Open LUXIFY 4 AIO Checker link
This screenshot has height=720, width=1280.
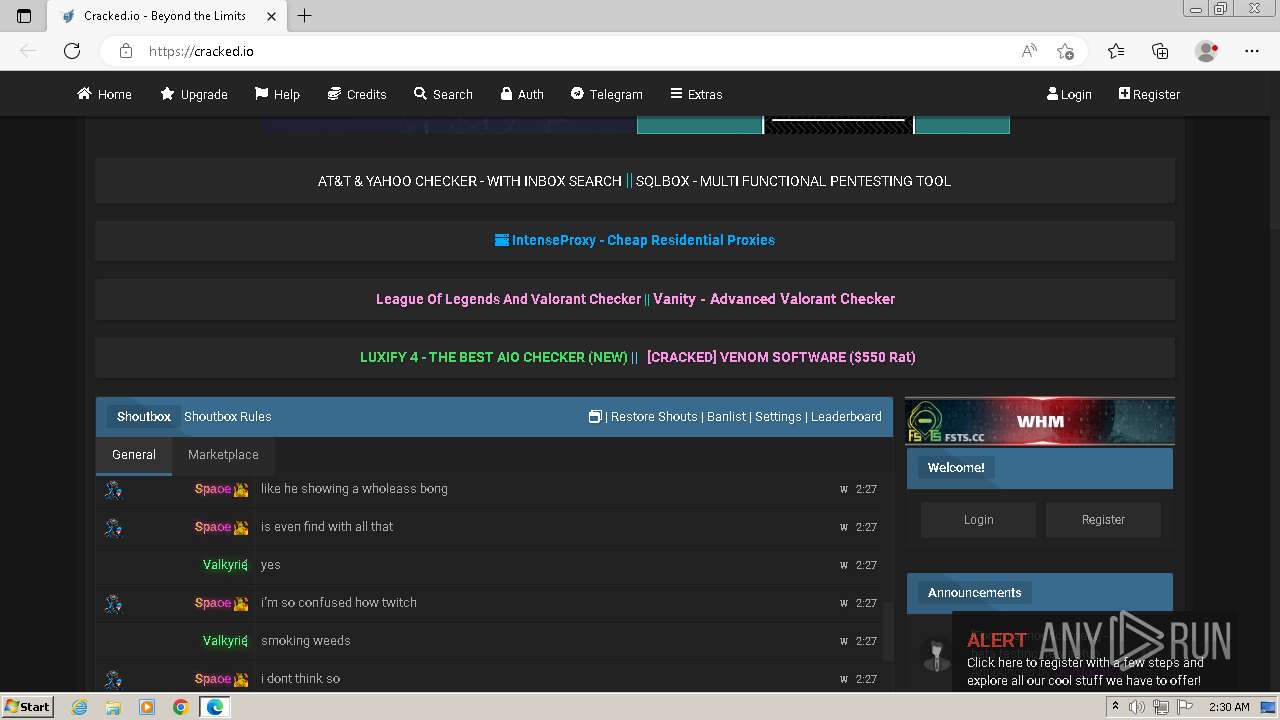point(494,357)
